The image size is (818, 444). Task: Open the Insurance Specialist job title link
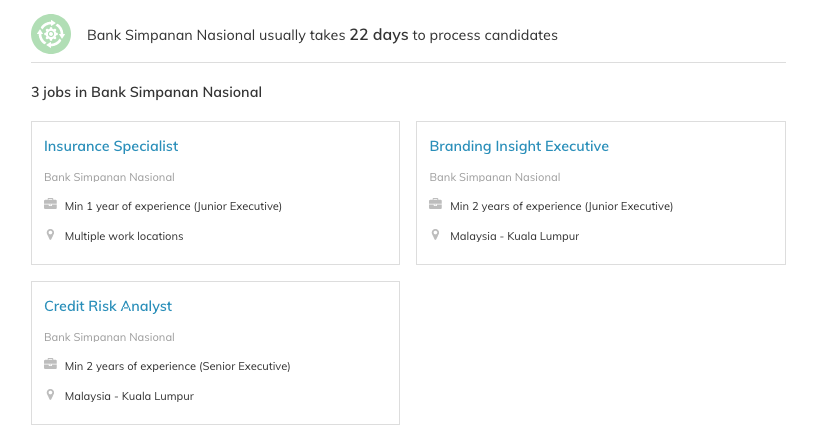pyautogui.click(x=111, y=146)
